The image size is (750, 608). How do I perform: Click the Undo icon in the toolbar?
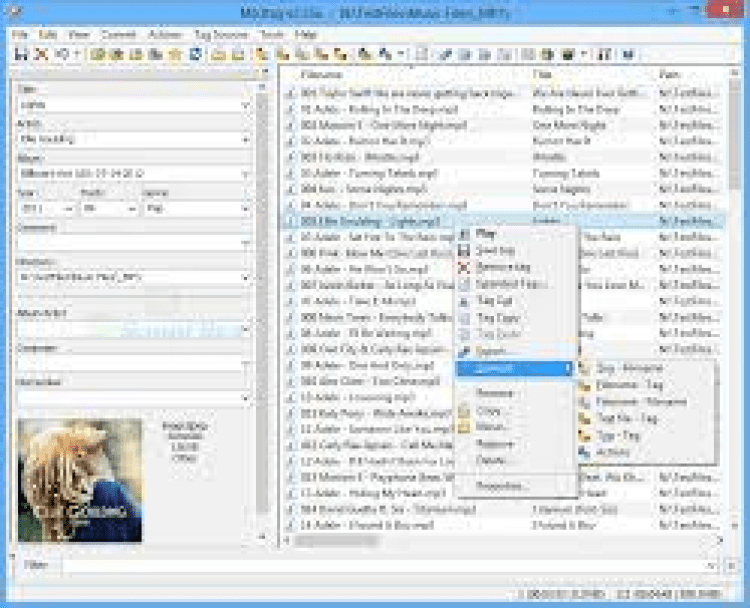coord(62,54)
